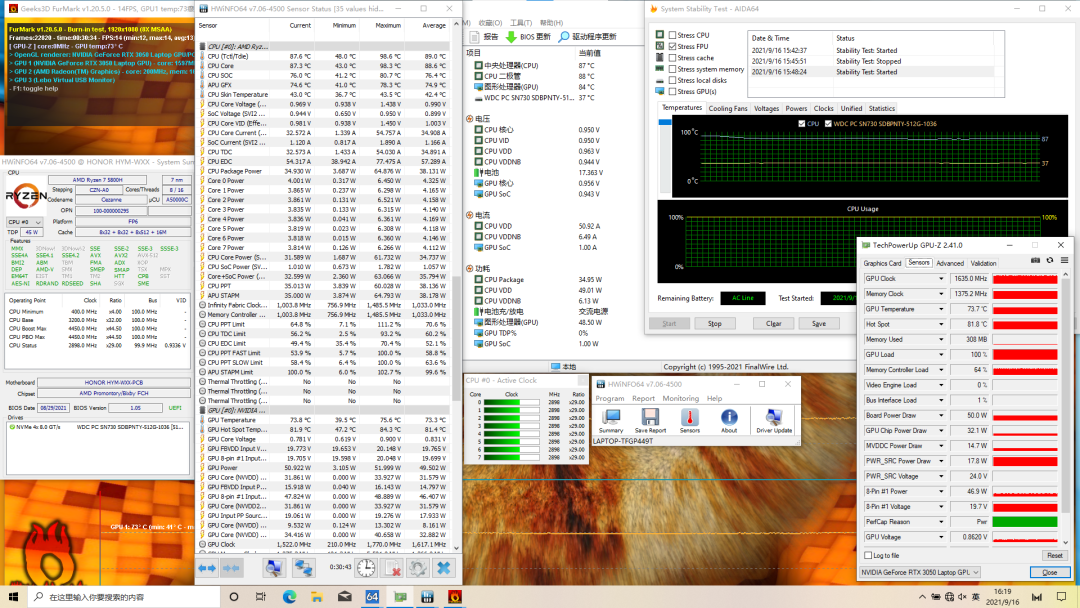Open sensor settings gear icon in HWiNFO
This screenshot has height=608, width=1080.
418,567
